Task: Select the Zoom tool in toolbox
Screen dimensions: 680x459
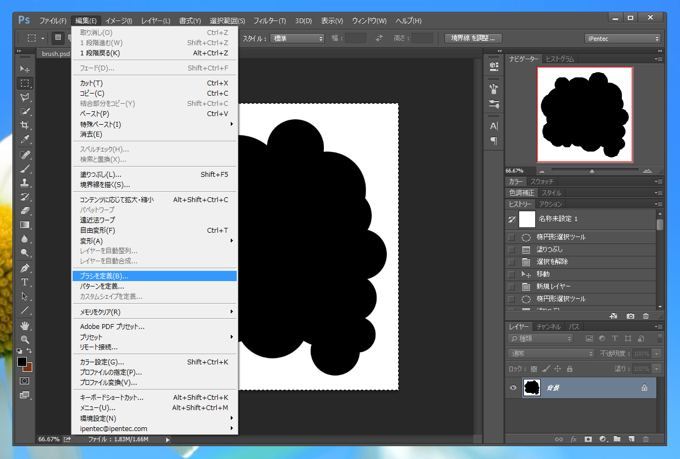Action: 25,340
